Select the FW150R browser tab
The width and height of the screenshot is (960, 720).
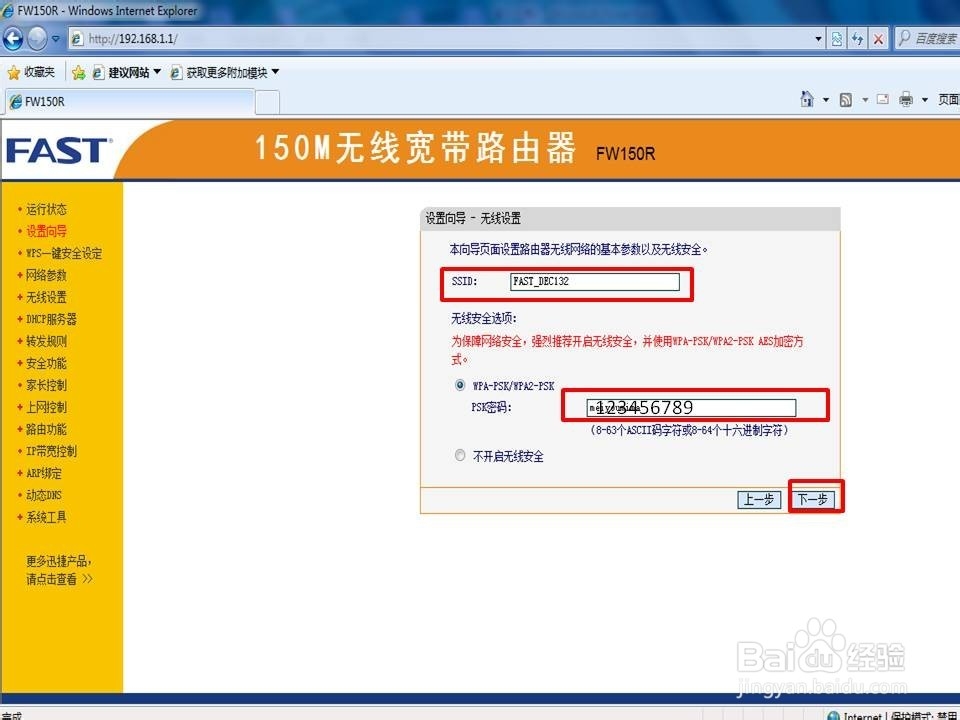129,102
